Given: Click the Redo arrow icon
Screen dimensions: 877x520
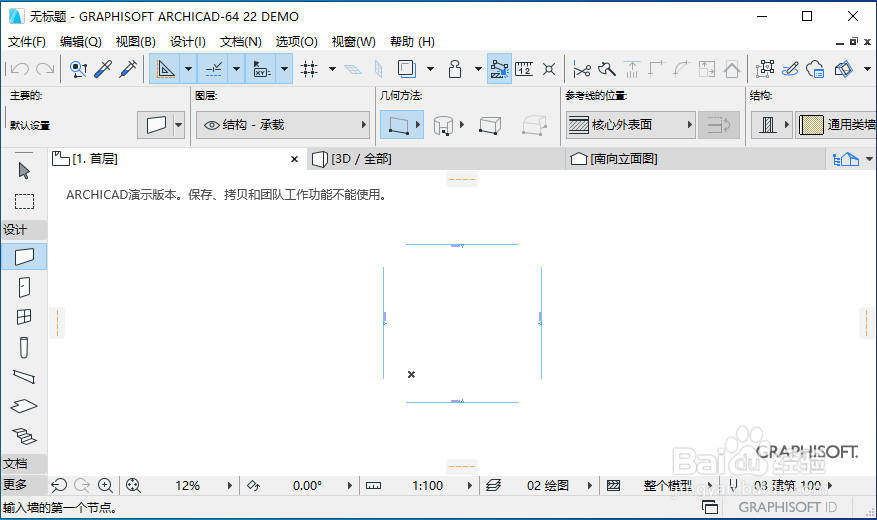Looking at the screenshot, I should pos(45,69).
